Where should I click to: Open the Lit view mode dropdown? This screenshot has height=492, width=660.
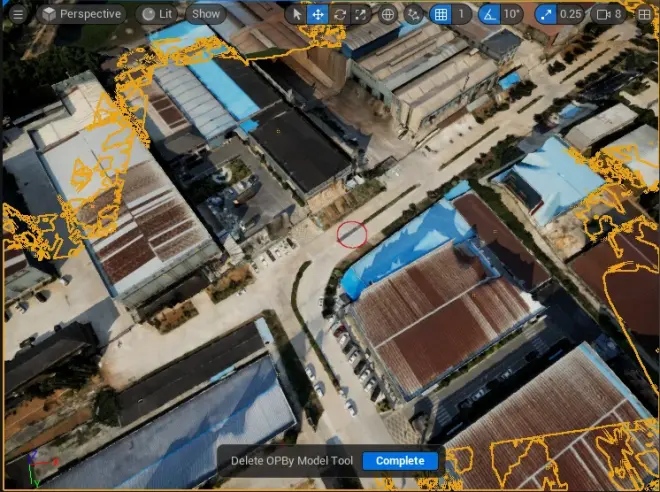[x=157, y=14]
